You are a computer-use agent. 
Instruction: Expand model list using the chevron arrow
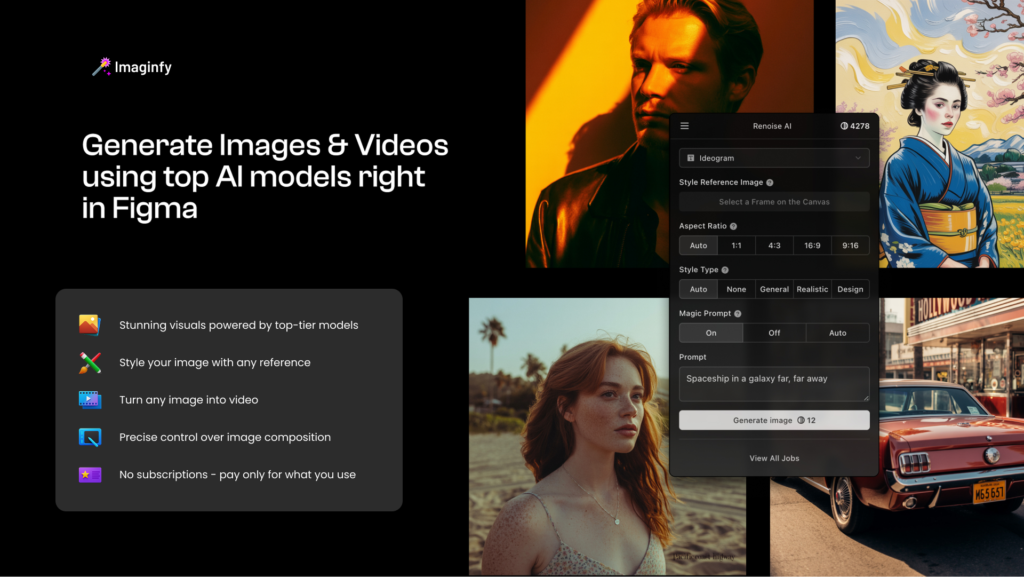858,158
